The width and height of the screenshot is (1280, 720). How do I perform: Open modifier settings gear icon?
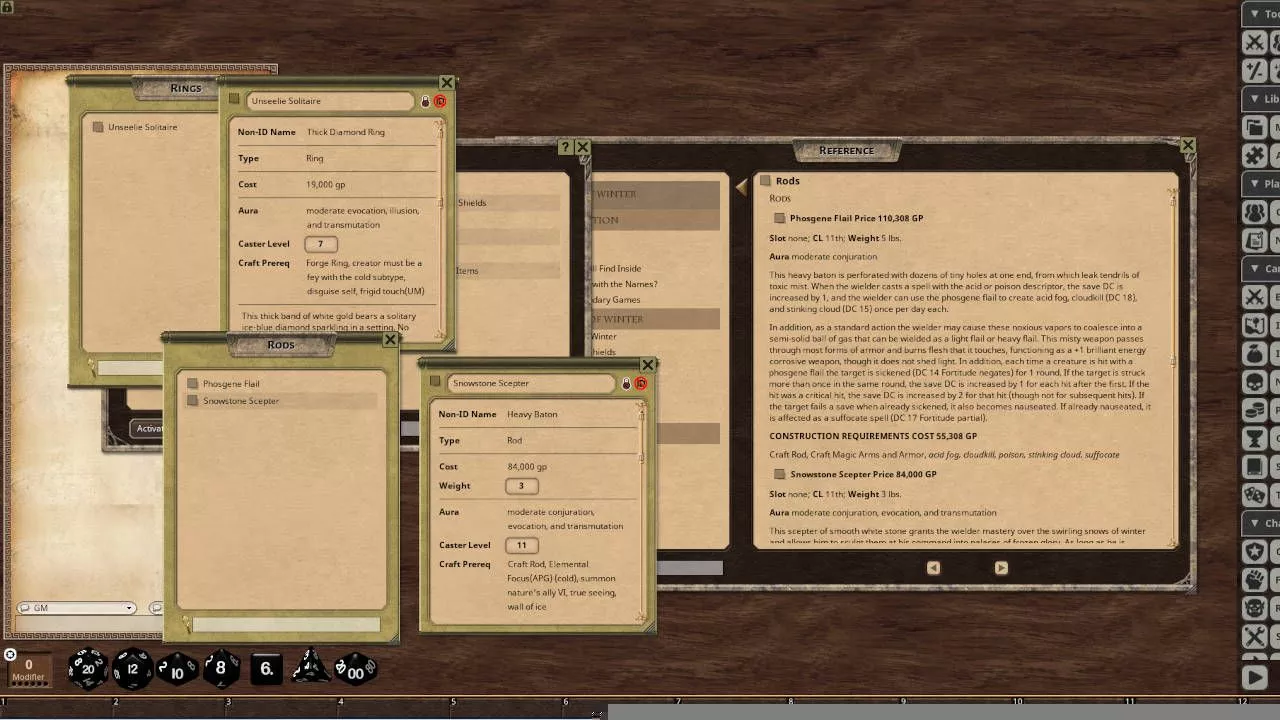(9, 655)
